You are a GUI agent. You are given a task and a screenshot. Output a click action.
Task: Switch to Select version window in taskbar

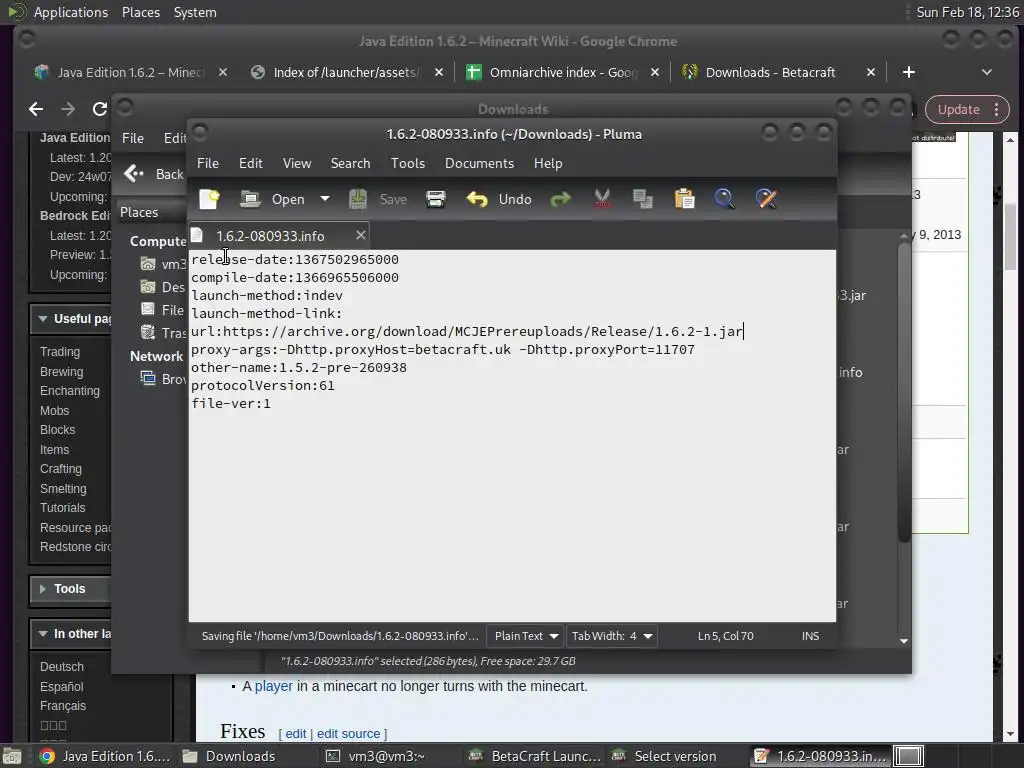(664, 756)
